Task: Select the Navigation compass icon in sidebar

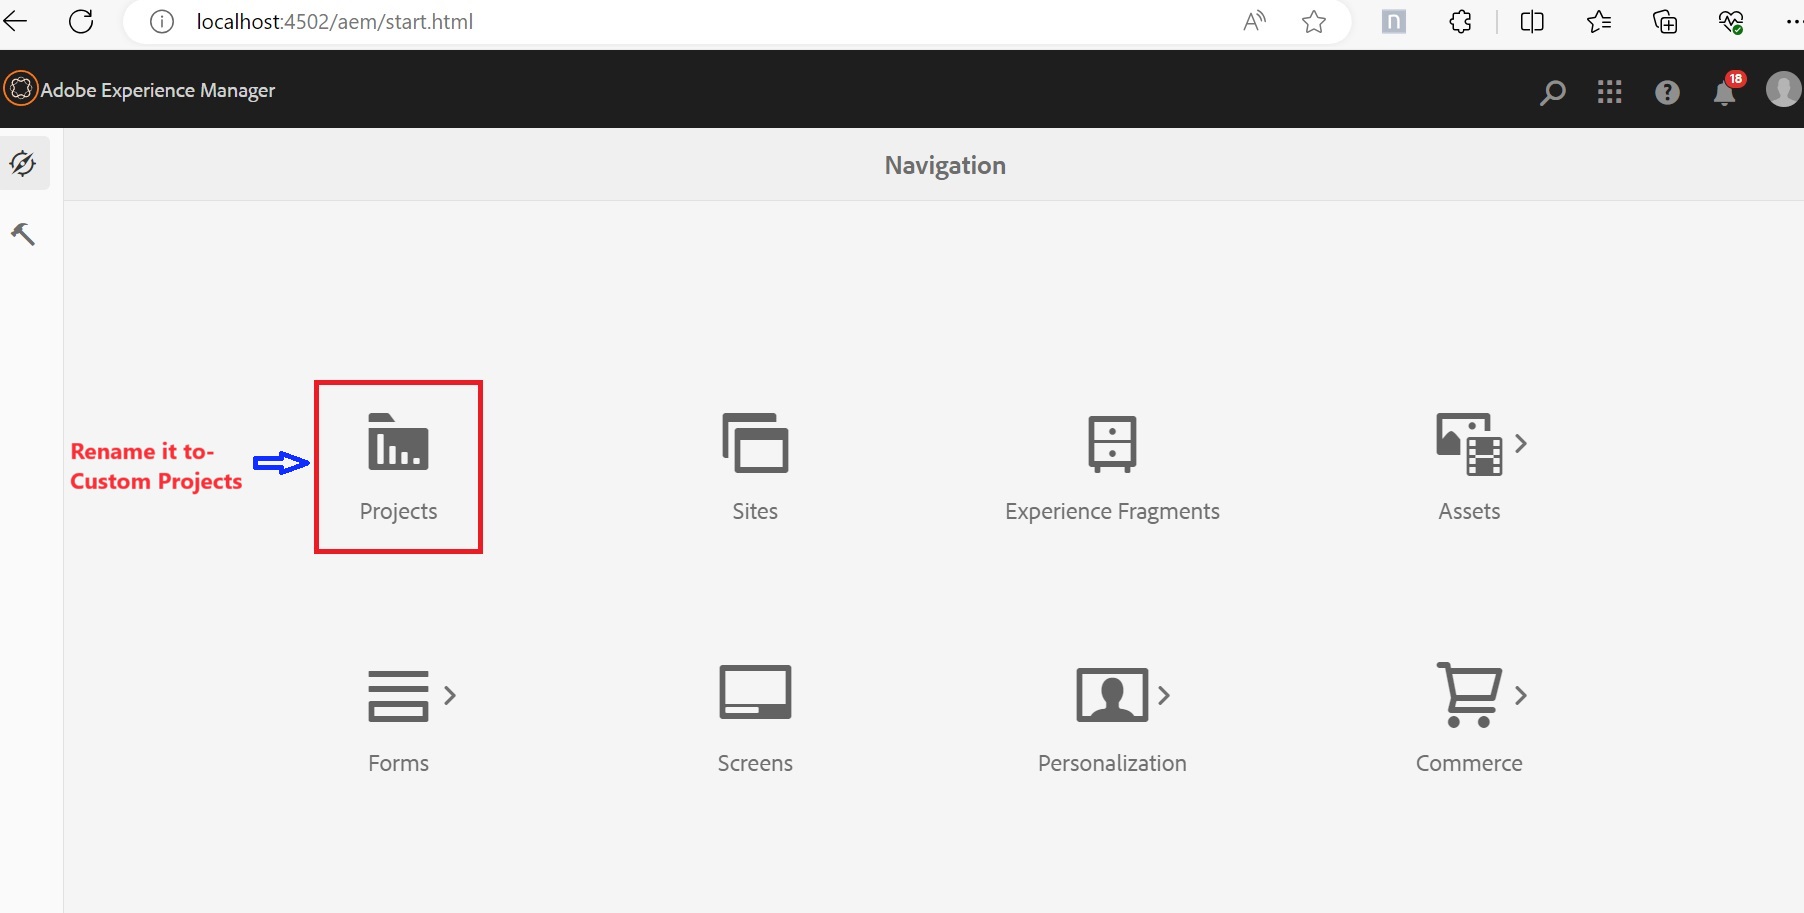Action: coord(23,163)
